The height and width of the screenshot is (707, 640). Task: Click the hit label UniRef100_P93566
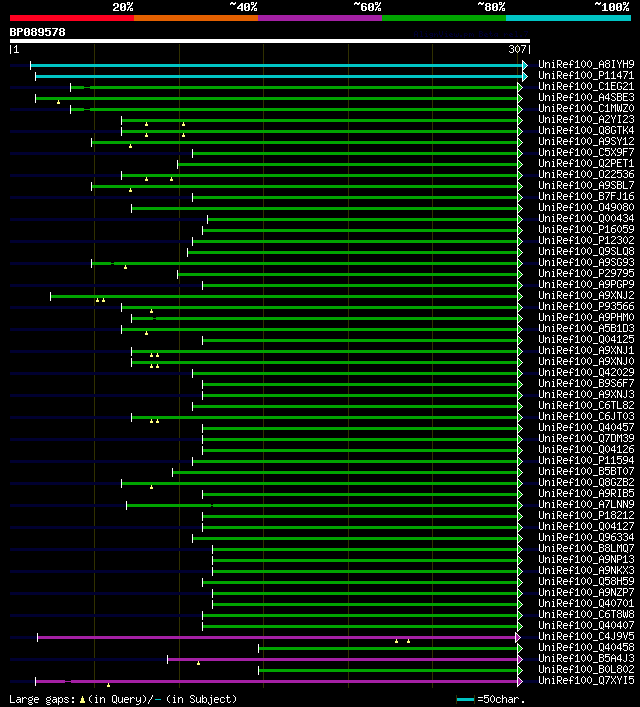(586, 306)
